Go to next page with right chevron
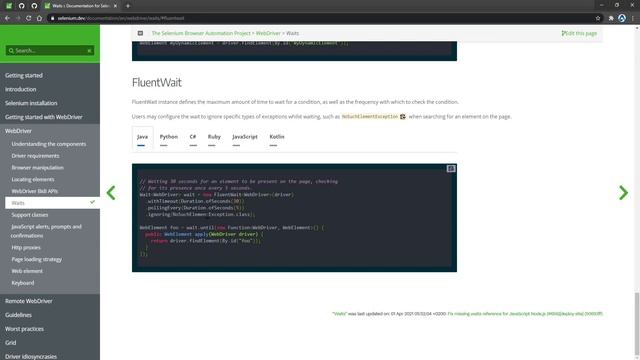Screen dimensions: 640x360 pyautogui.click(x=623, y=193)
